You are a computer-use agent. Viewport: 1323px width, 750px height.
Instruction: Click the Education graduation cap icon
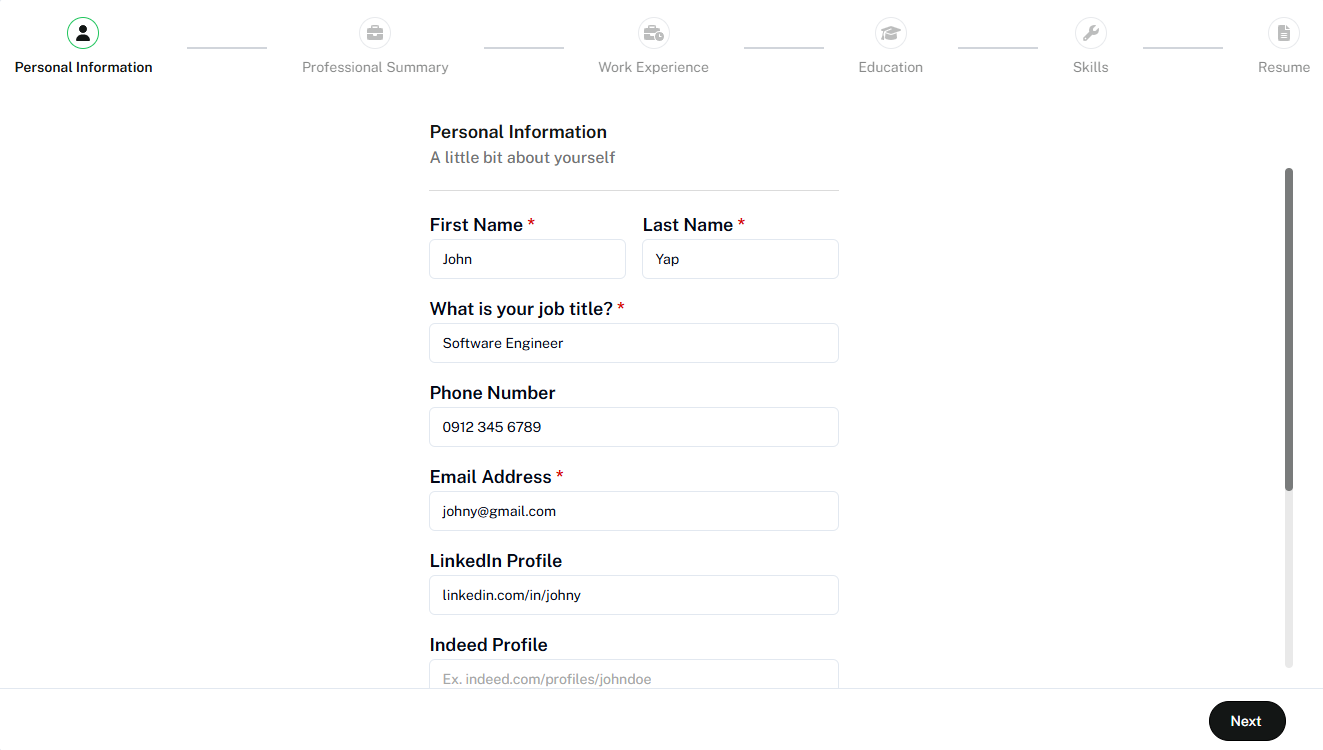890,33
